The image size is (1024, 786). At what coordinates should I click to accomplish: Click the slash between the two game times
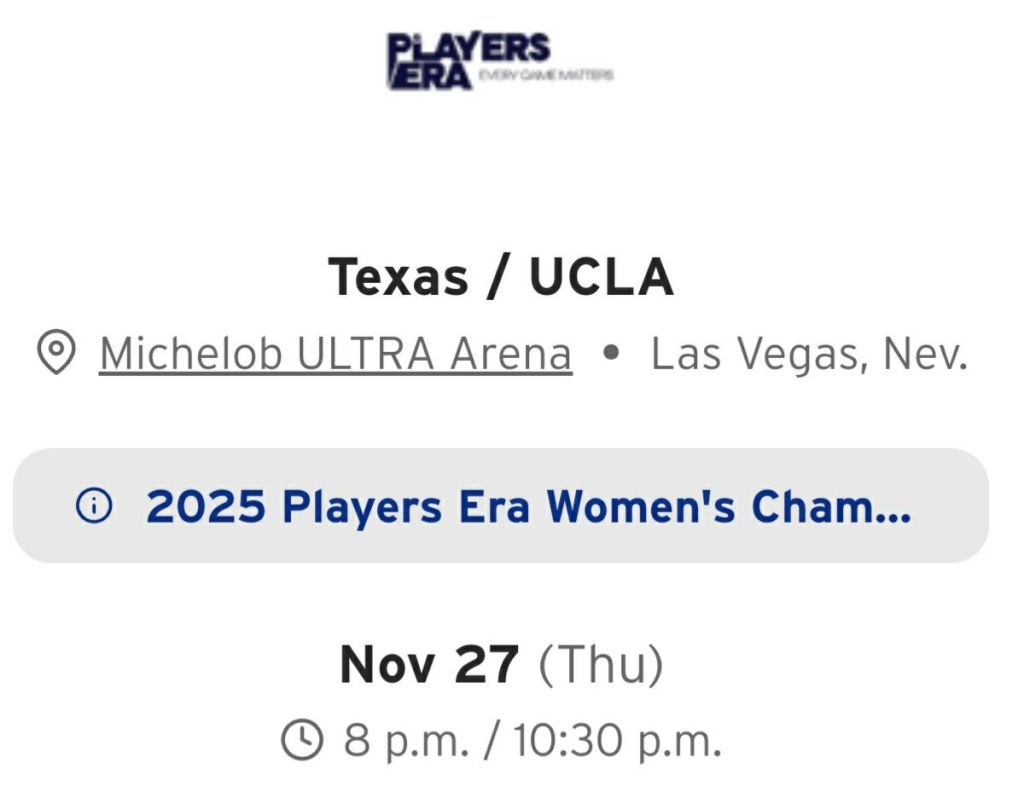[x=493, y=741]
